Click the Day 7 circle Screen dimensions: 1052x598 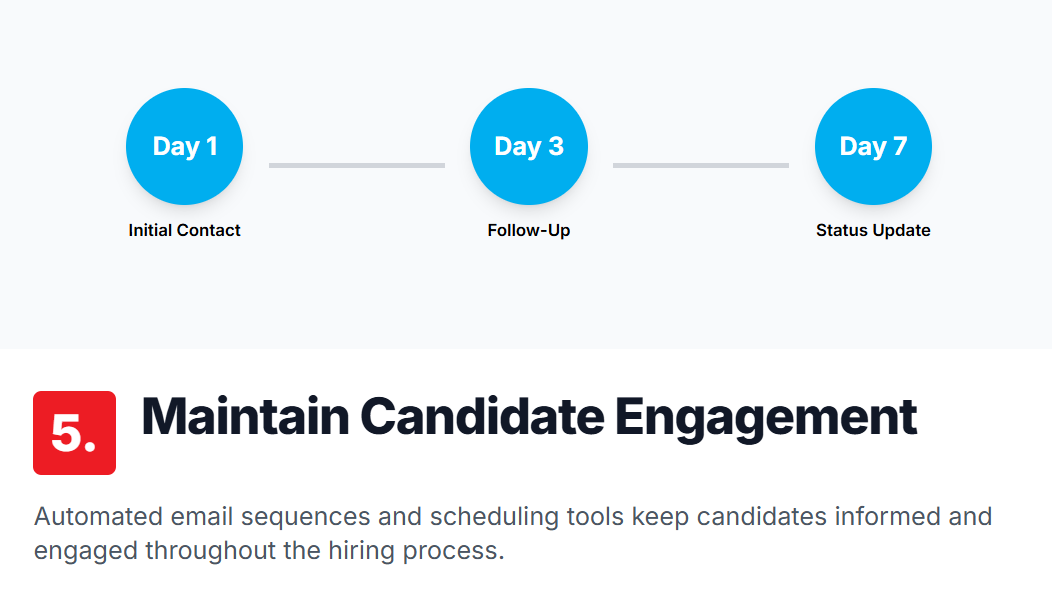pos(873,146)
